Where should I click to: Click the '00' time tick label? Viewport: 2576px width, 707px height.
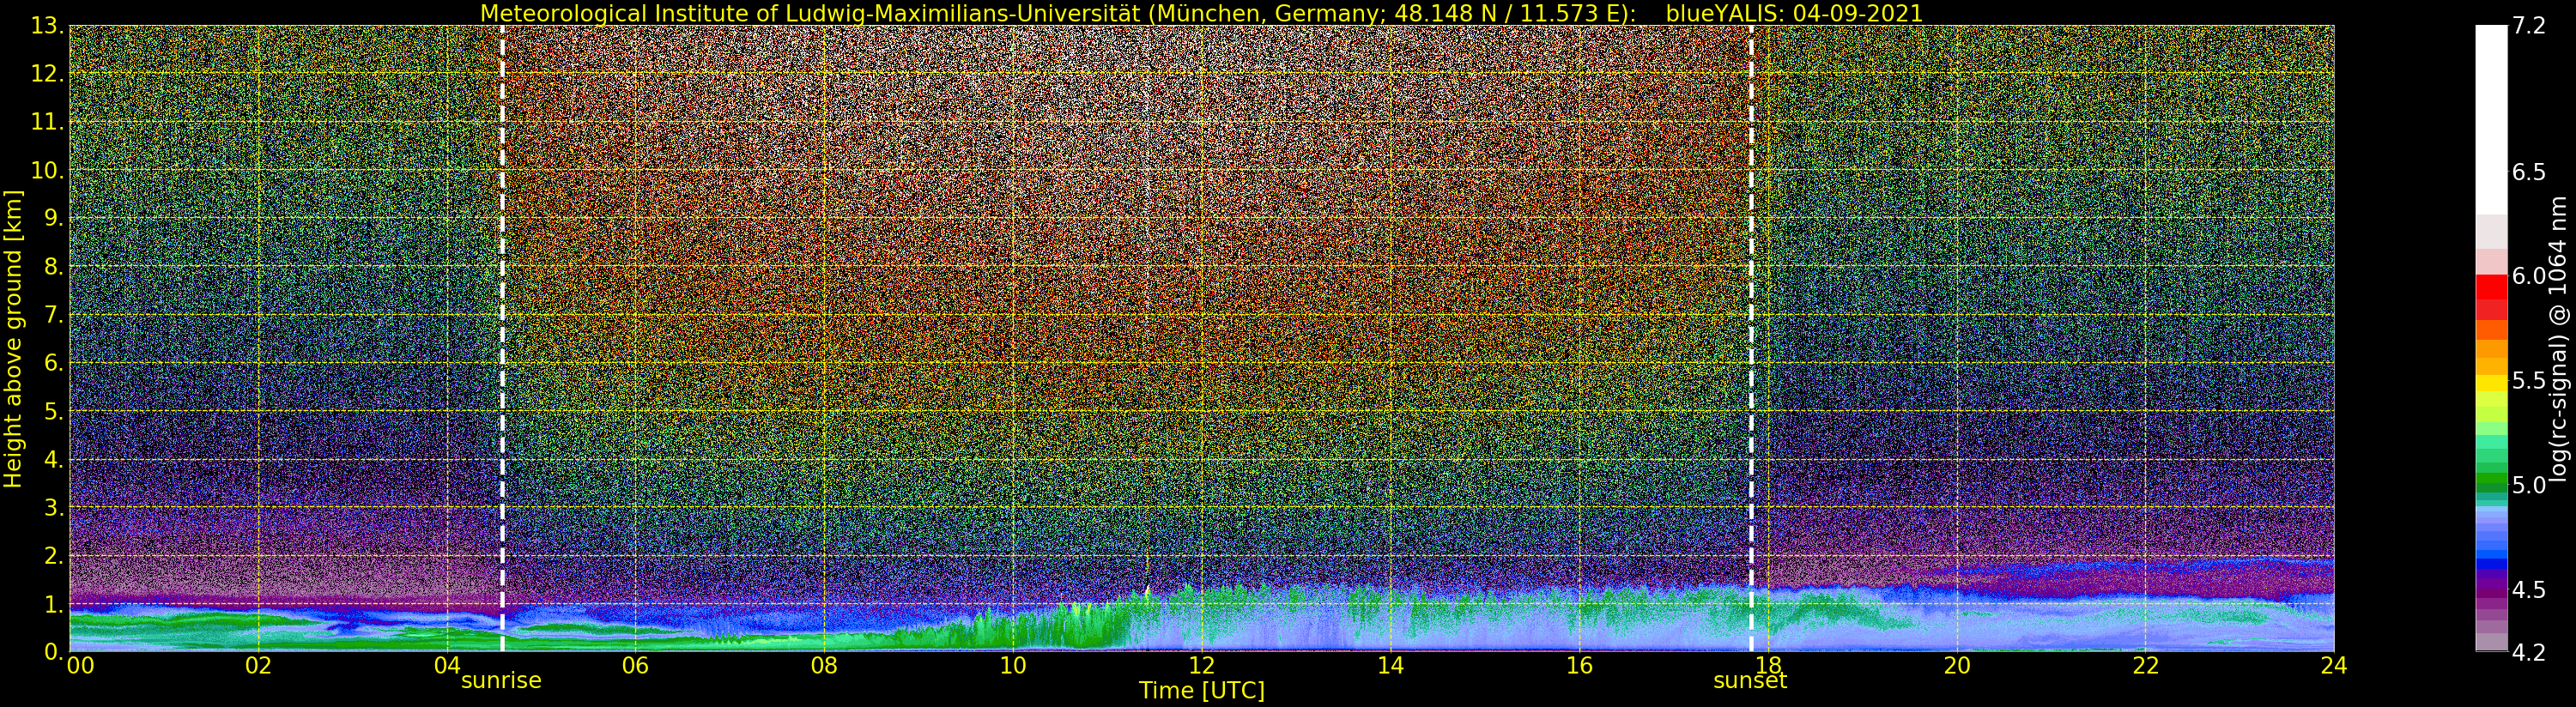[x=80, y=666]
